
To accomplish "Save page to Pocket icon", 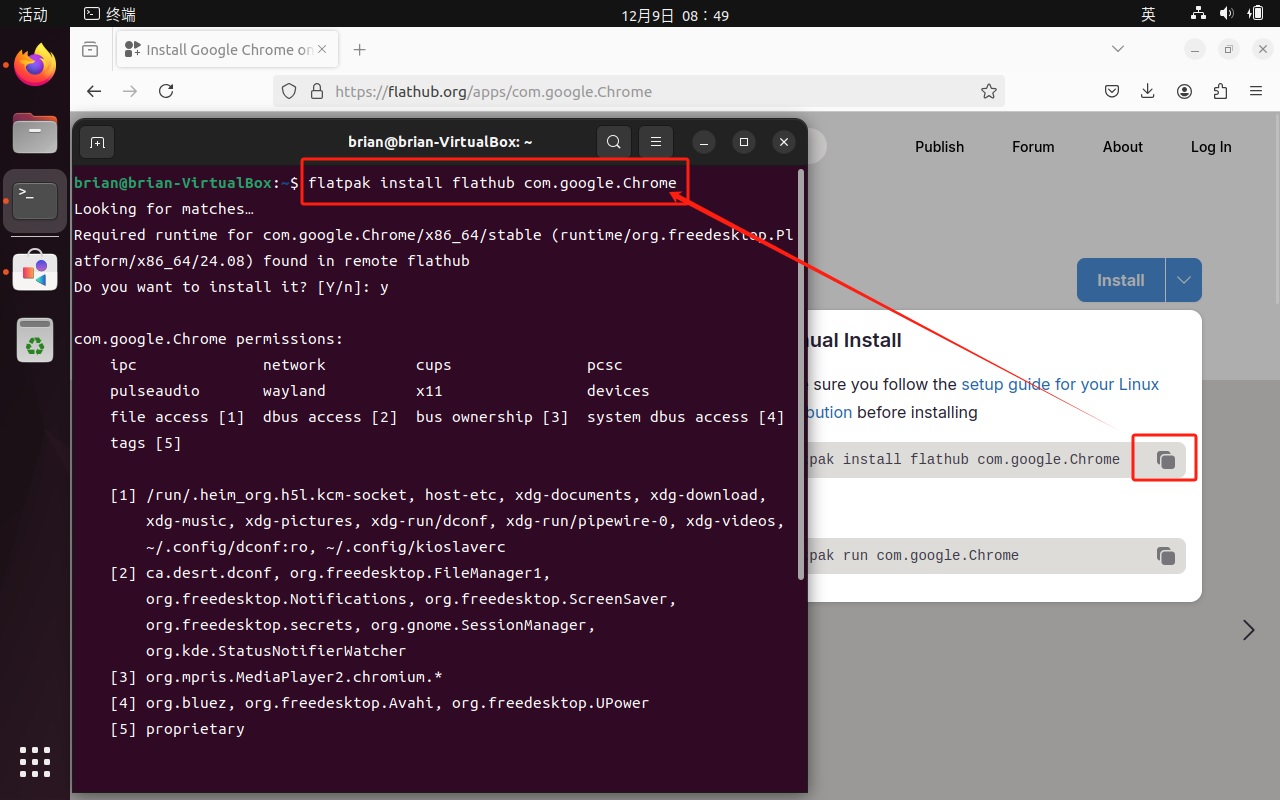I will 1112,91.
